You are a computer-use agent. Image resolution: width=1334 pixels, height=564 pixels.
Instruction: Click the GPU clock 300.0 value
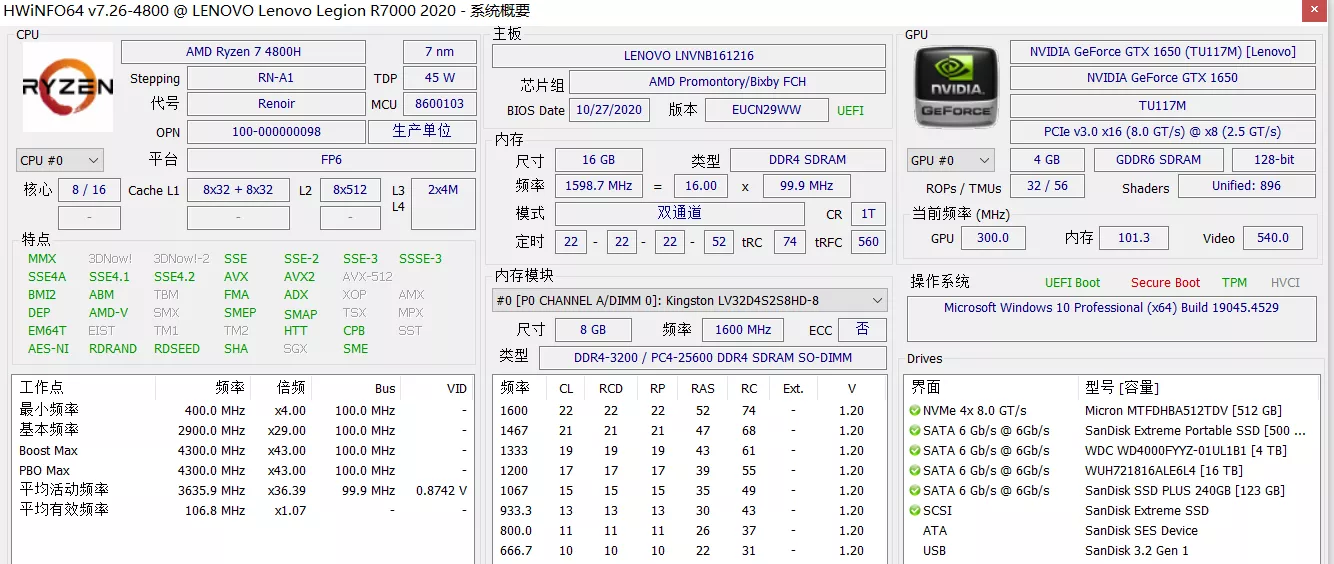click(x=993, y=238)
